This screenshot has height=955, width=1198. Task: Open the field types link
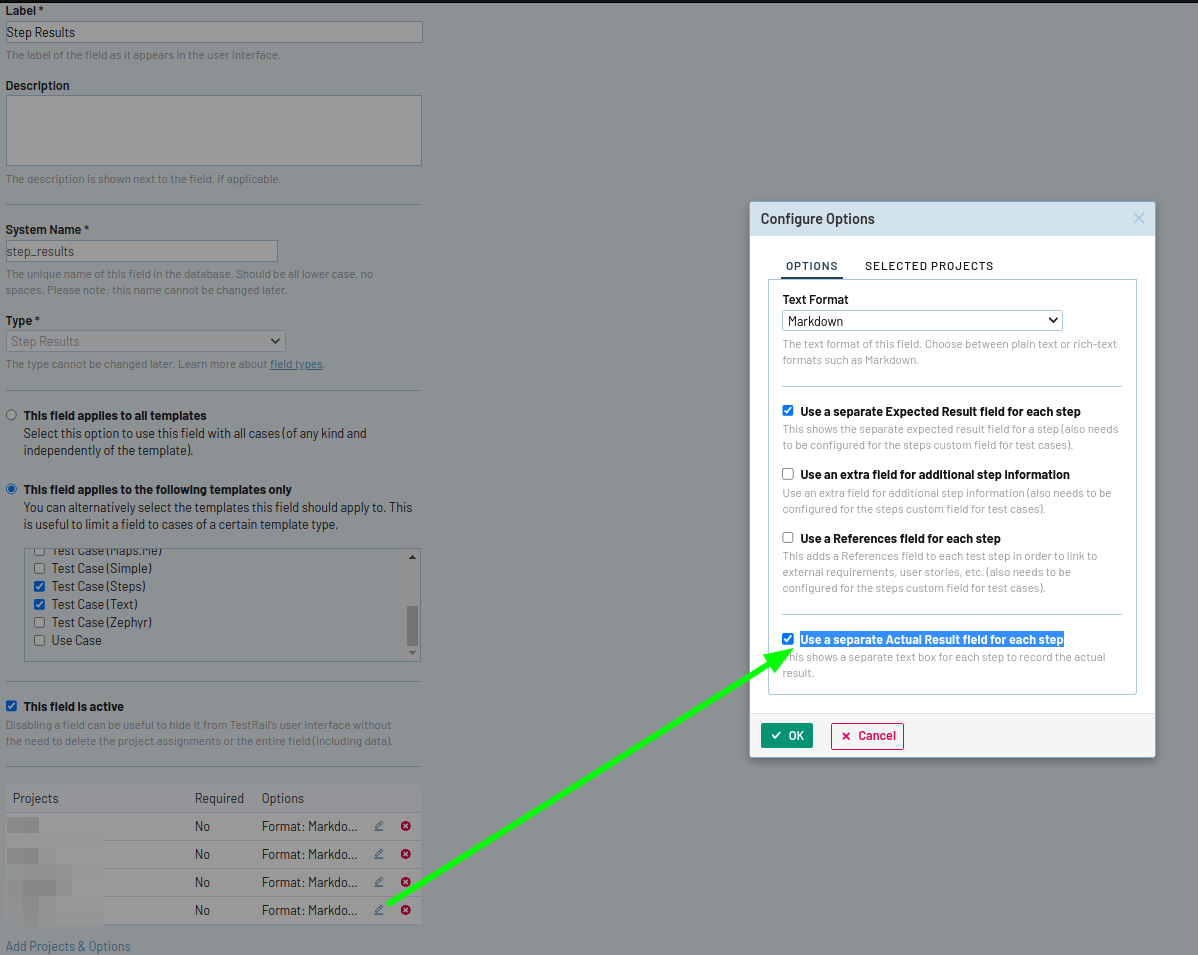click(296, 364)
